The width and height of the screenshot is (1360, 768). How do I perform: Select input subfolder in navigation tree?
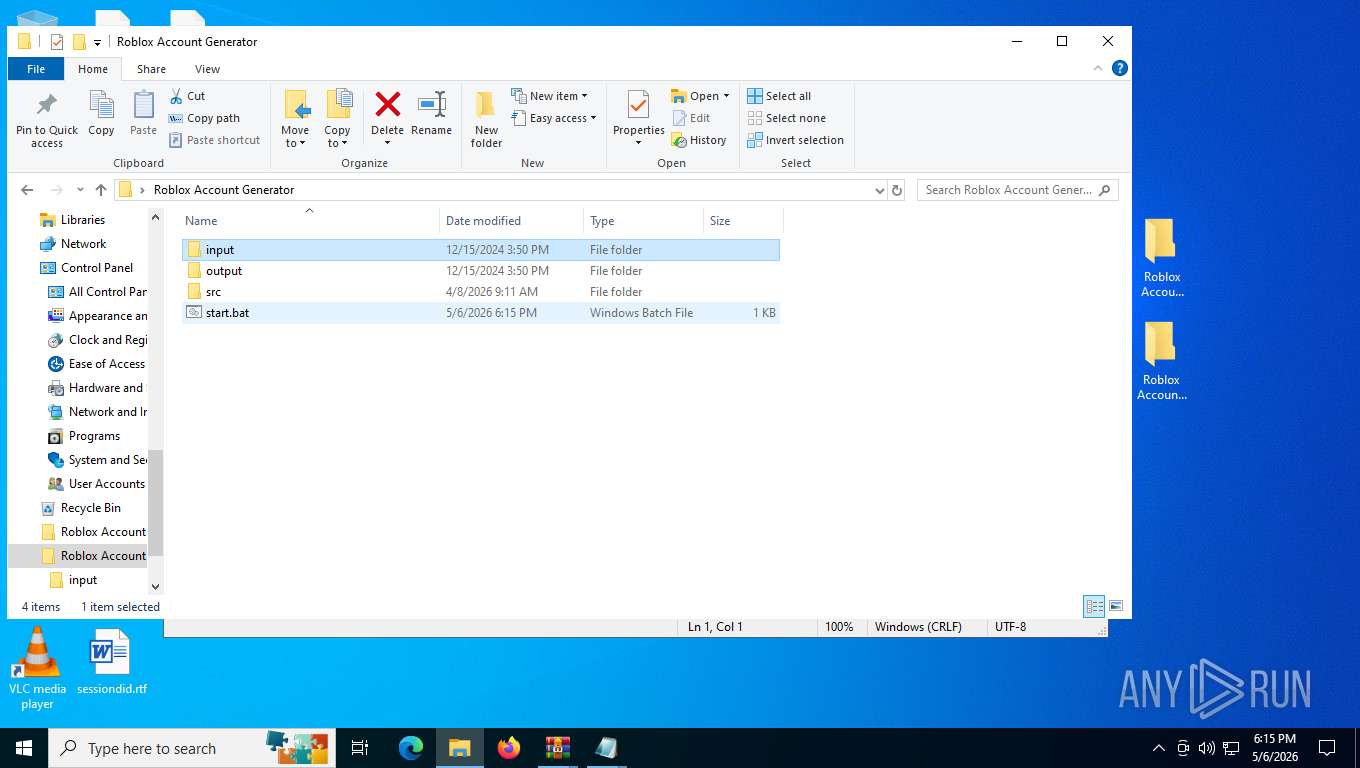click(x=83, y=580)
